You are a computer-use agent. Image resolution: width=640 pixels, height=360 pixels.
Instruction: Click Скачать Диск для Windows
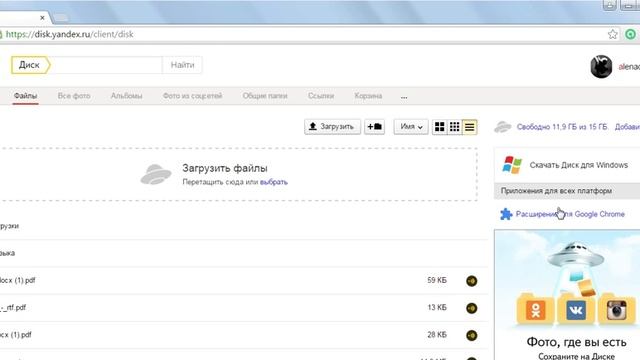coord(579,165)
